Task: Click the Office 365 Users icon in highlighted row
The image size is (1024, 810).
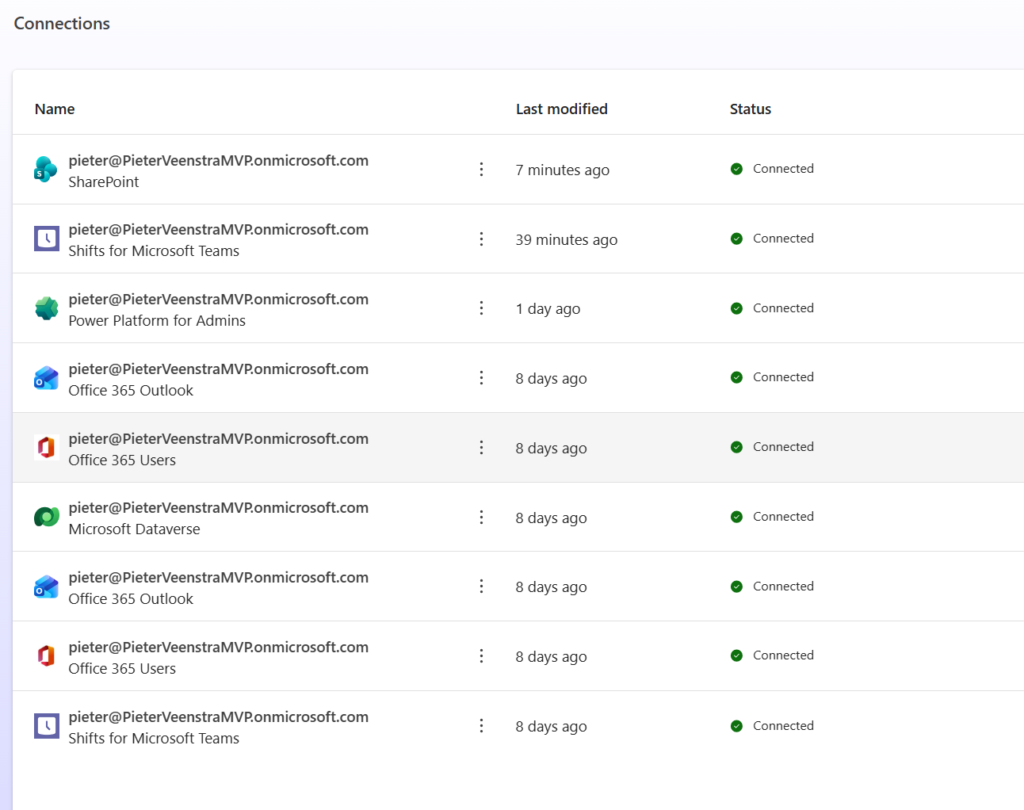Action: tap(46, 447)
